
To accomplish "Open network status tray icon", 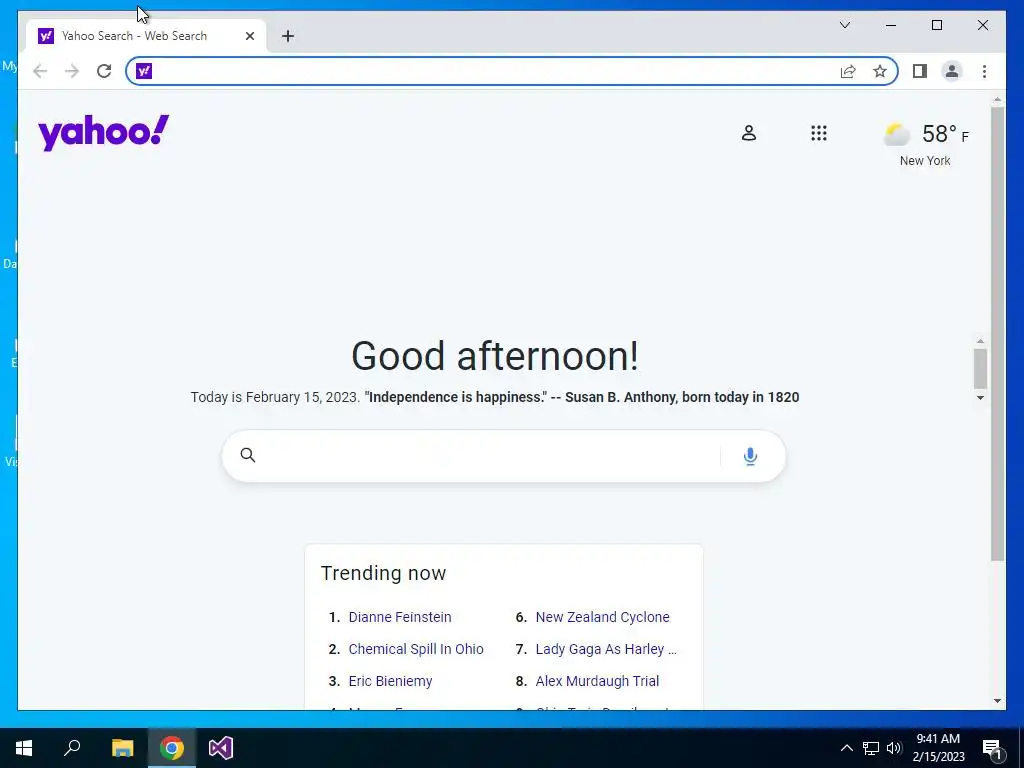I will (871, 748).
